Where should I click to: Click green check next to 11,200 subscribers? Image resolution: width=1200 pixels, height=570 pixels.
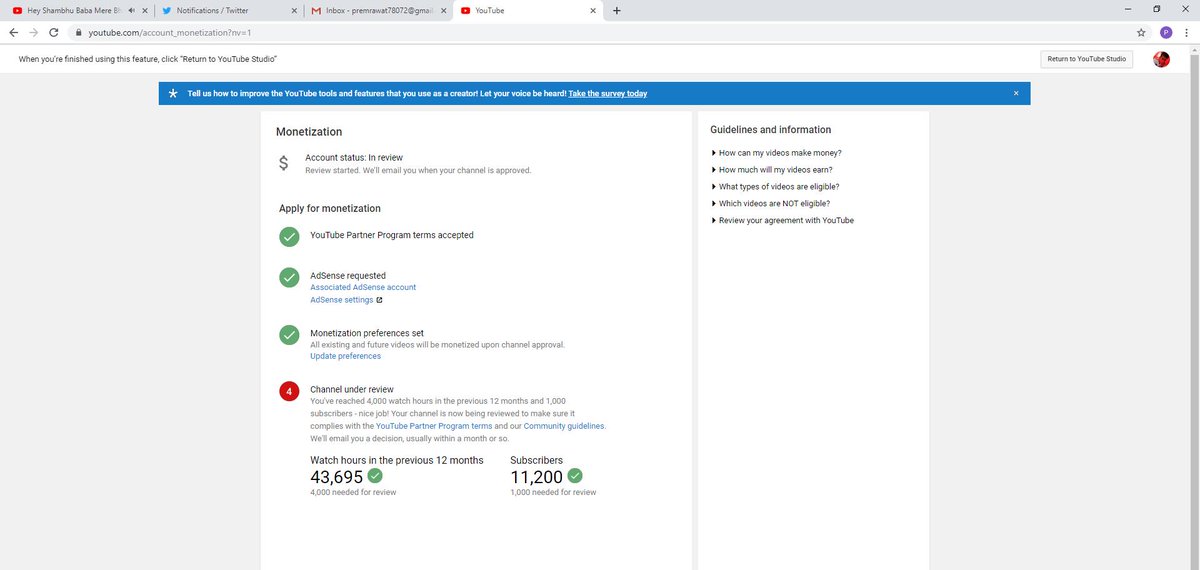pos(575,476)
